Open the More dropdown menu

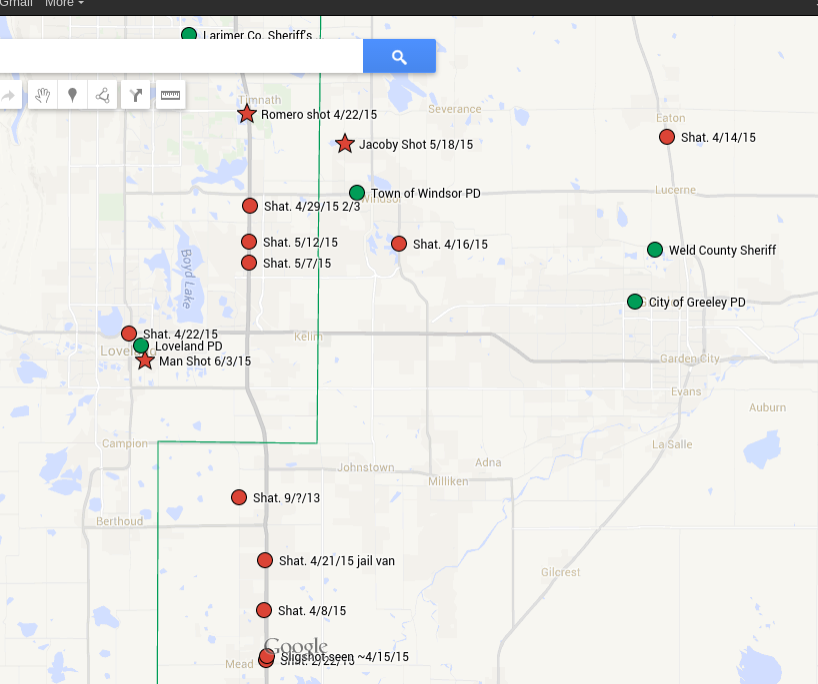click(64, 4)
